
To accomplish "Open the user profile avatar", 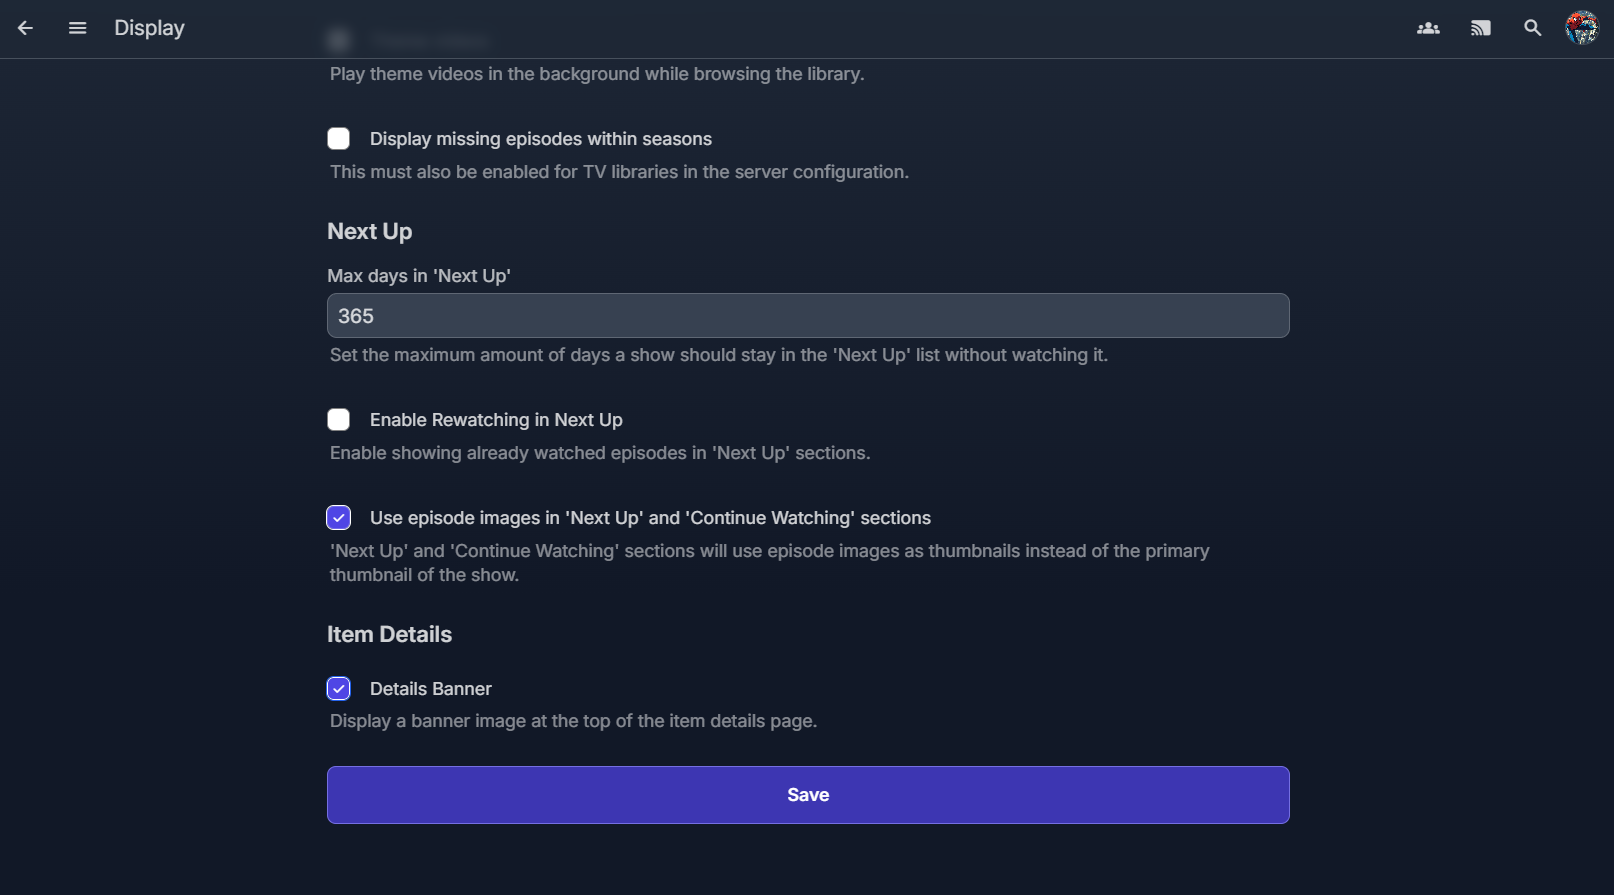I will coord(1582,28).
